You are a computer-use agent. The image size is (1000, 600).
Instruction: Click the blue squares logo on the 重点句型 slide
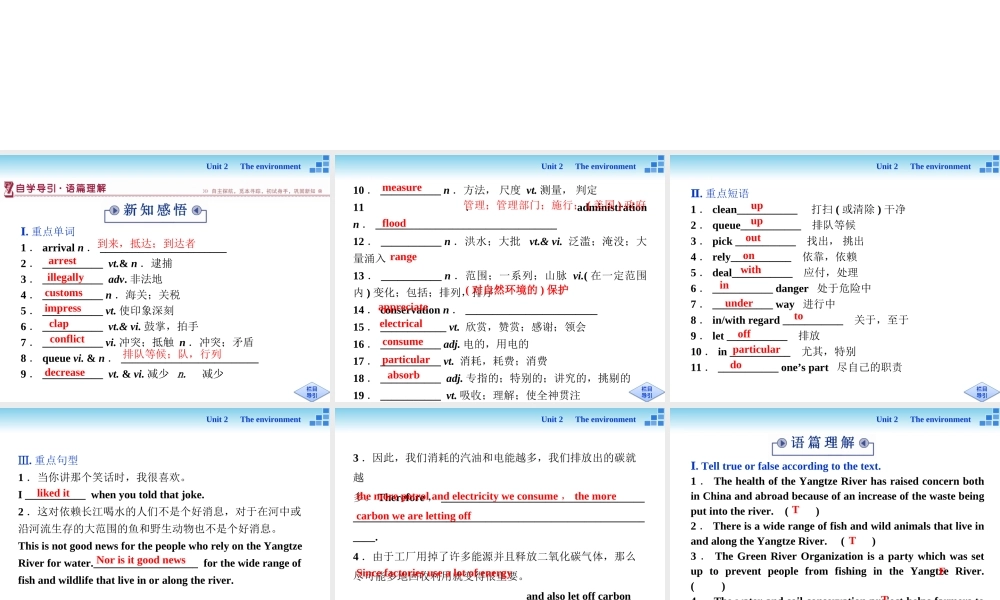point(319,418)
